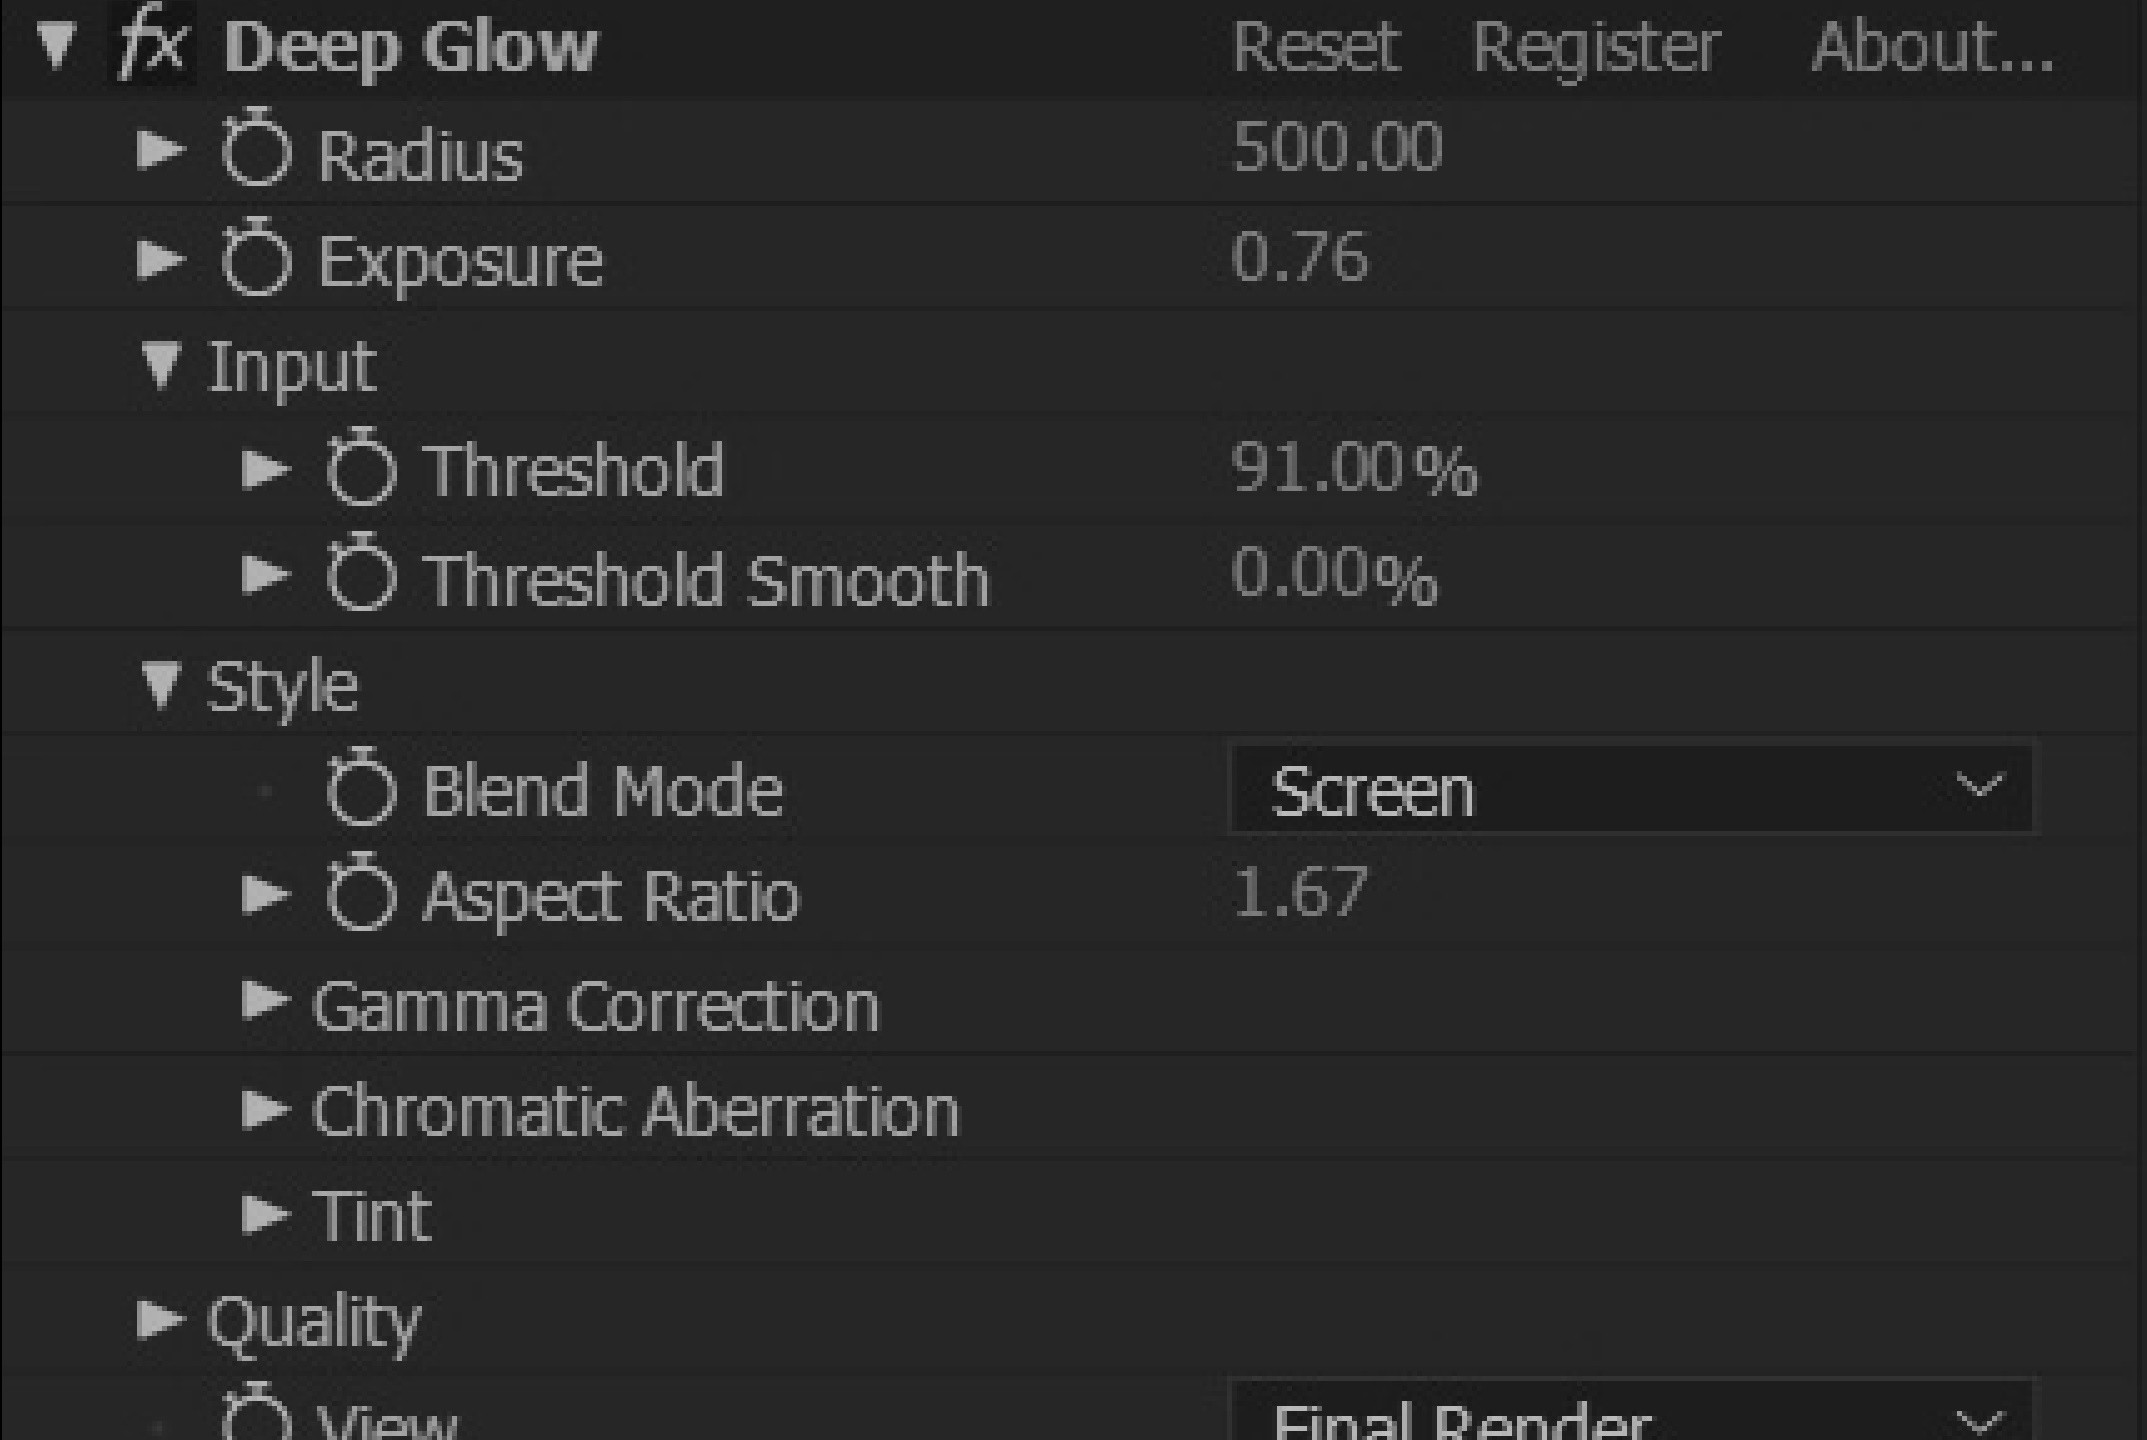Viewport: 2147px width, 1440px height.
Task: Click the Radius stopwatch icon
Action: pos(249,151)
